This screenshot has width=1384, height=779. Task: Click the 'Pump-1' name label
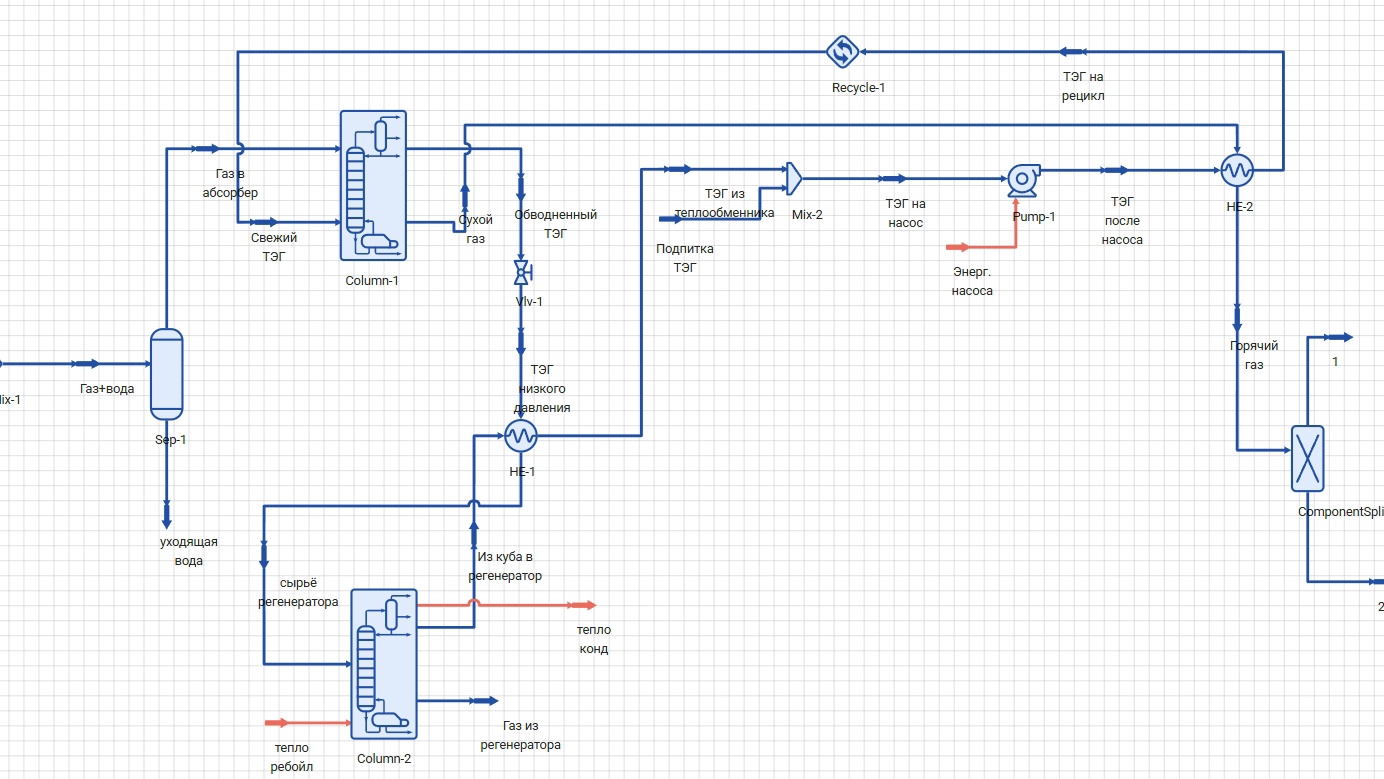(x=1034, y=216)
